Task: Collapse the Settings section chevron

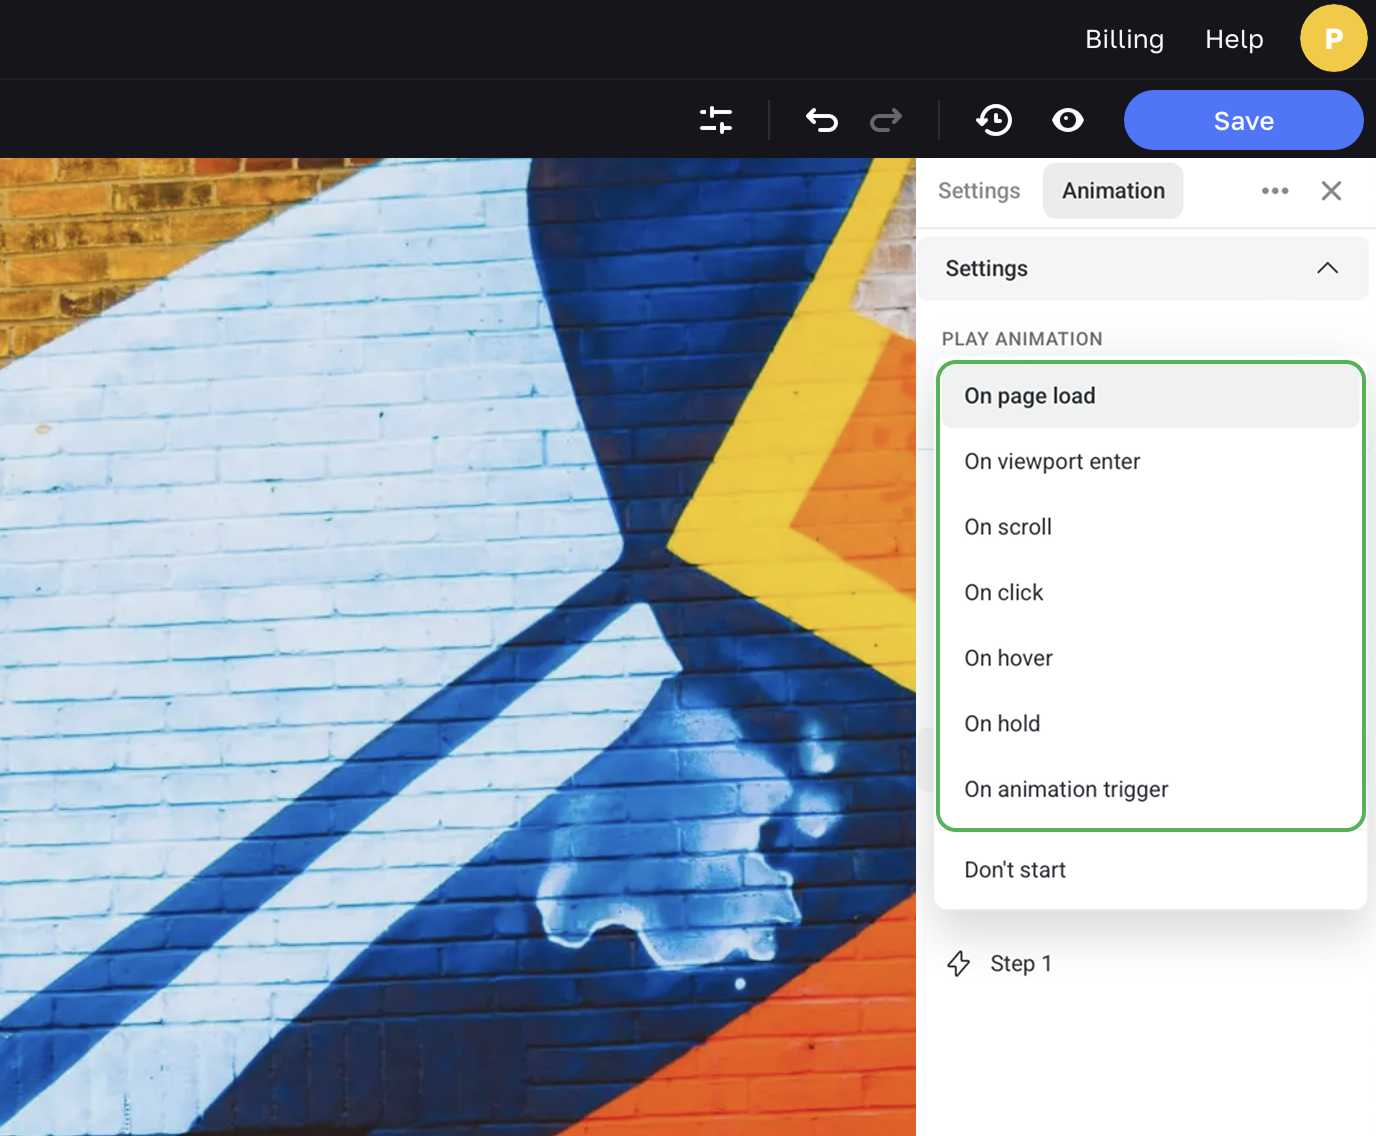Action: (x=1327, y=268)
